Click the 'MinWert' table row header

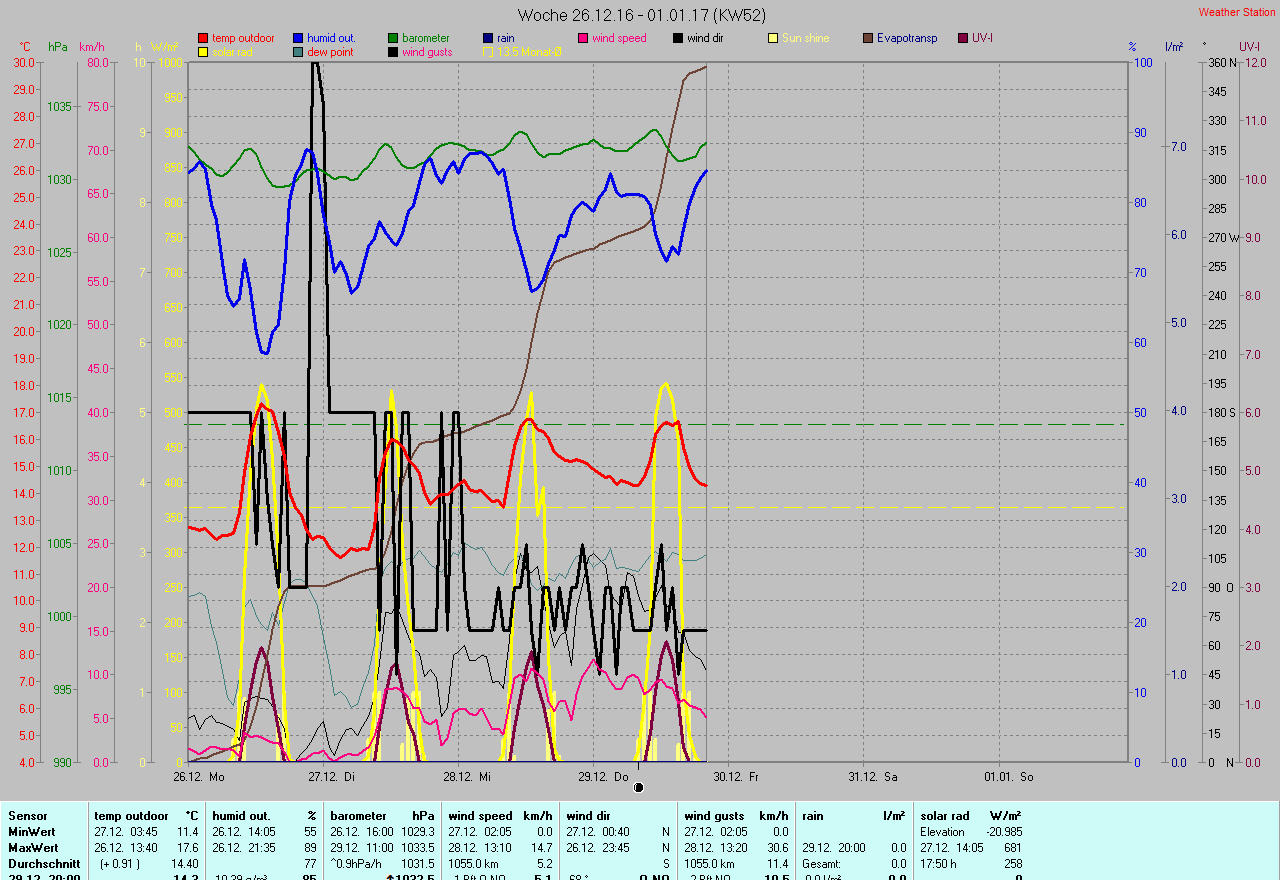[31, 832]
